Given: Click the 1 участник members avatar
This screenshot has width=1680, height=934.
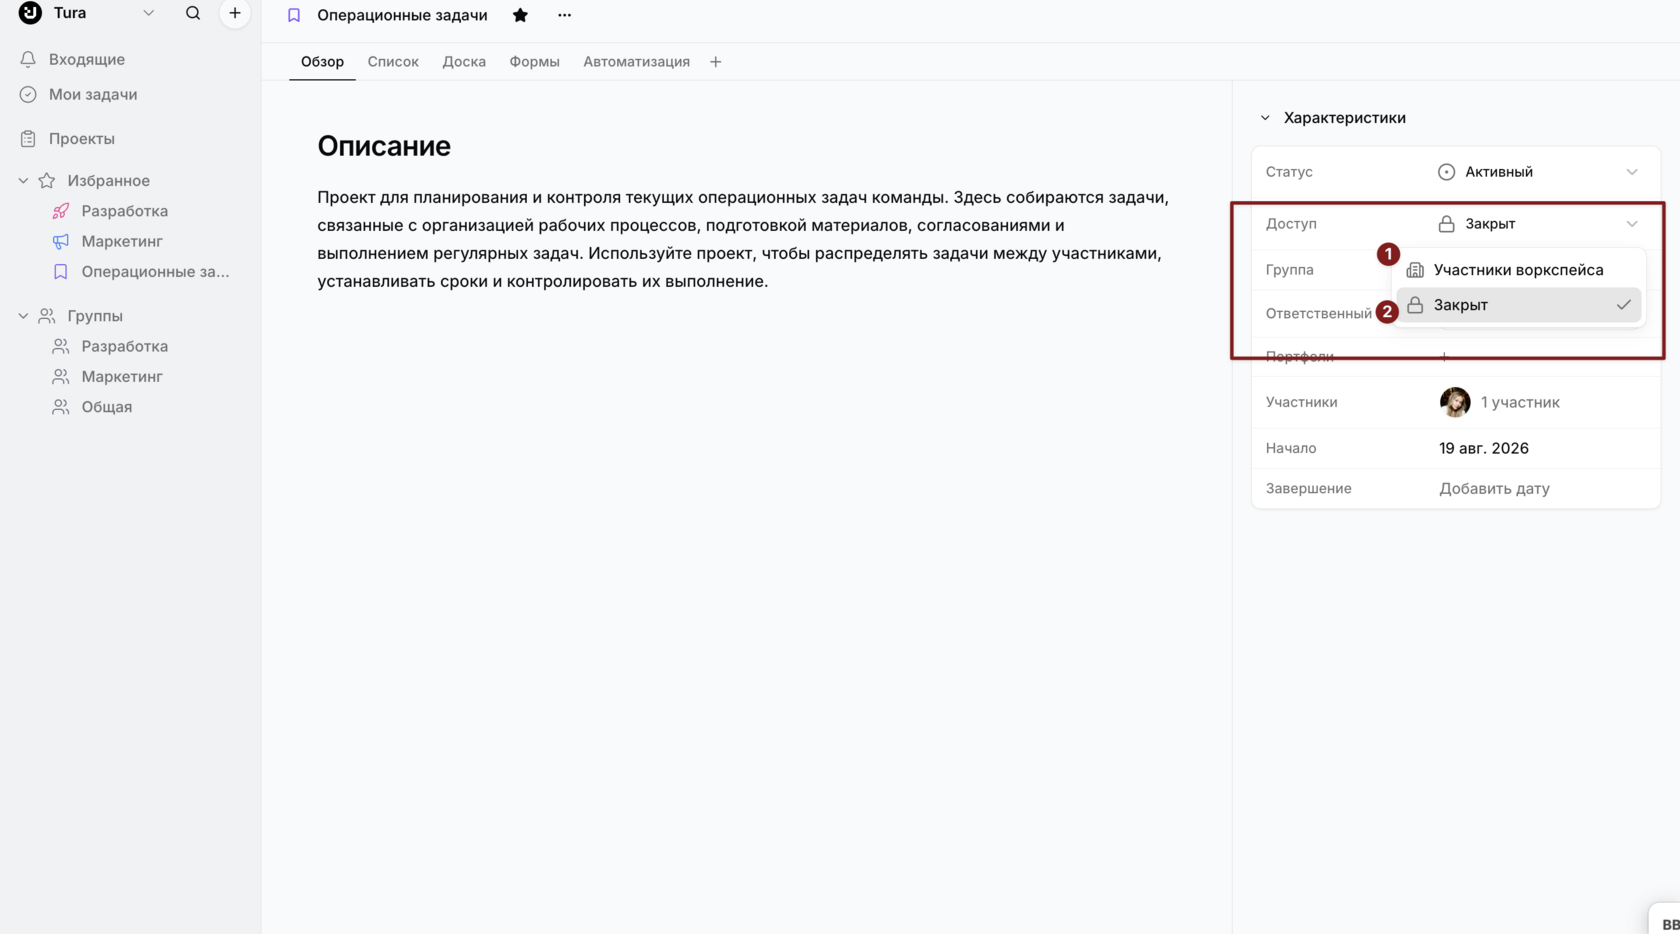Looking at the screenshot, I should point(1455,402).
